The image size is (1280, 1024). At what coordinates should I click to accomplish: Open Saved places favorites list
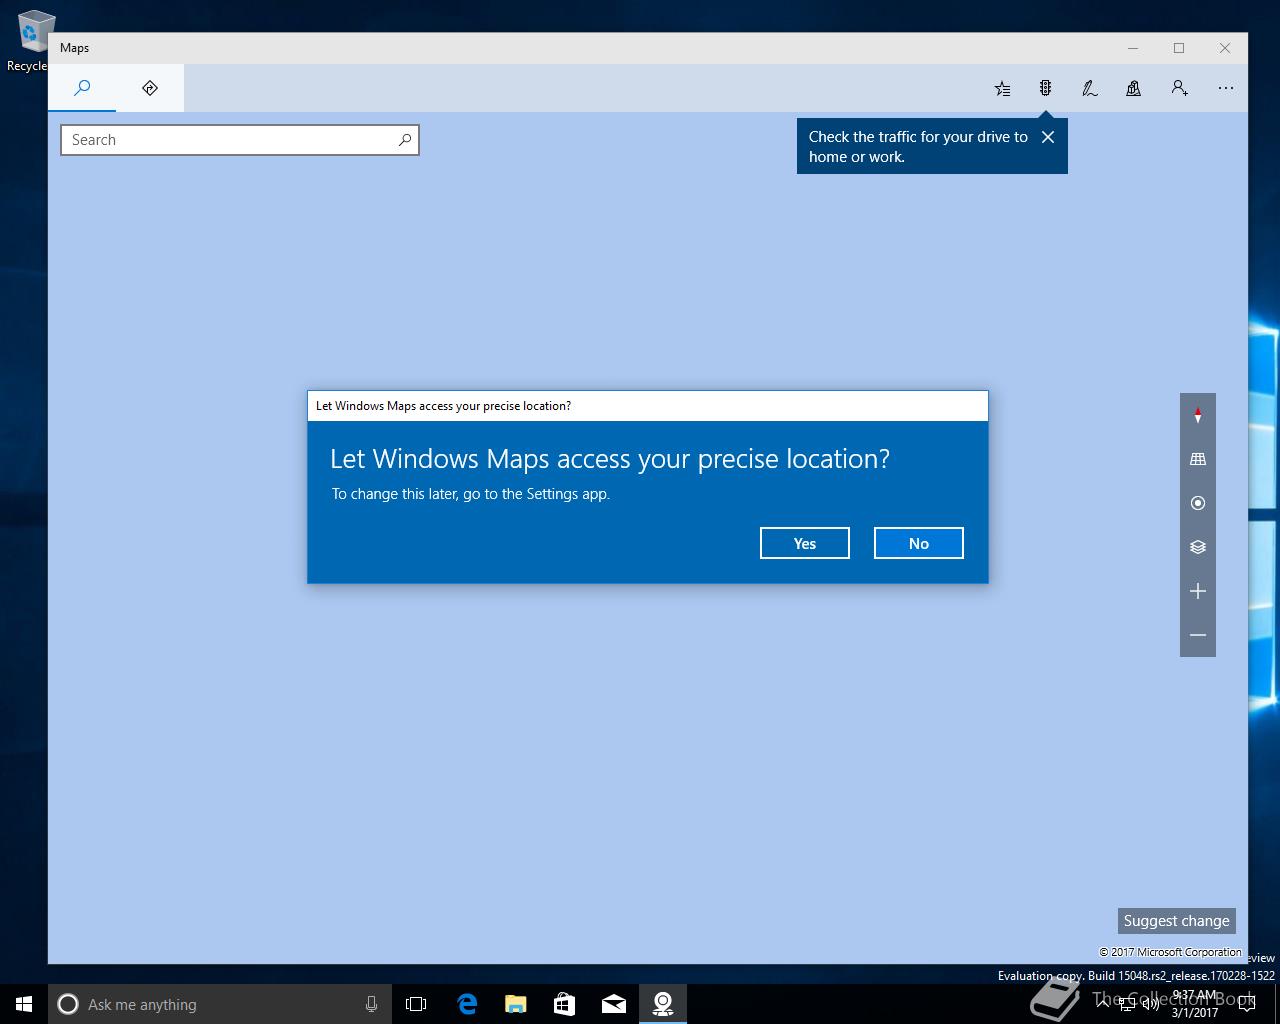pos(1002,88)
